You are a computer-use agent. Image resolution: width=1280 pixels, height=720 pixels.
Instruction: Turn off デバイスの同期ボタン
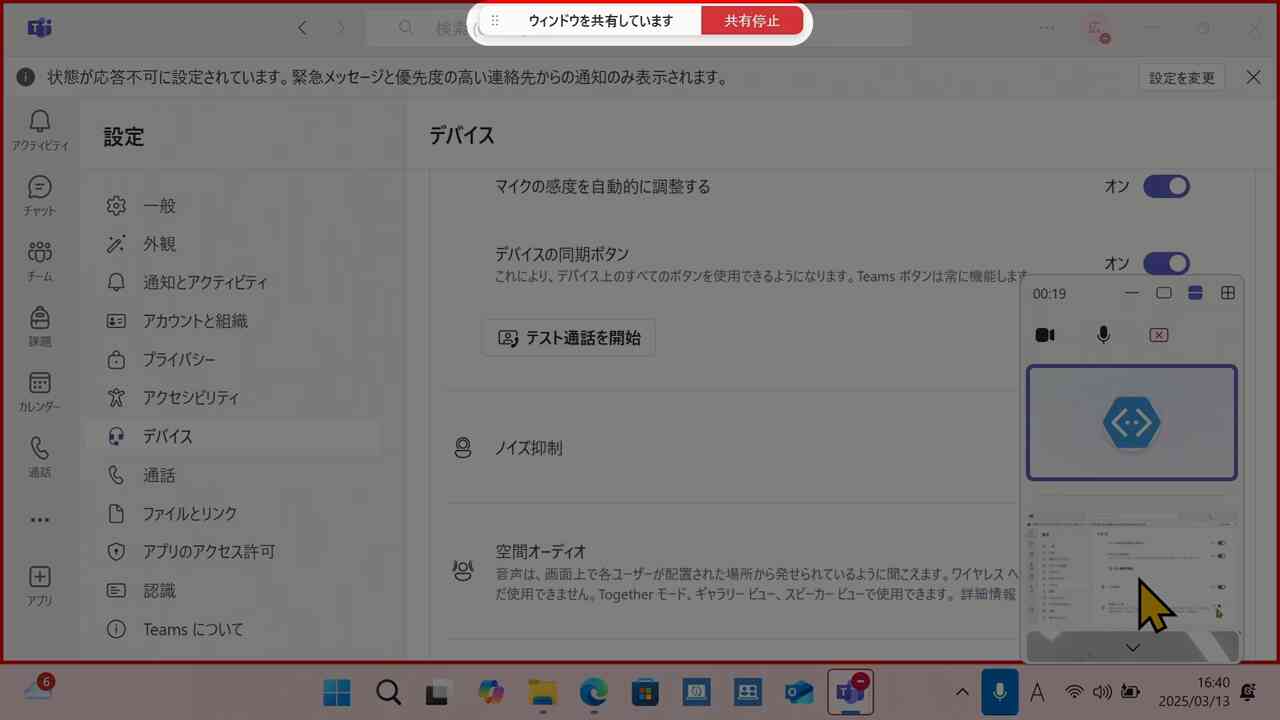(x=1166, y=263)
